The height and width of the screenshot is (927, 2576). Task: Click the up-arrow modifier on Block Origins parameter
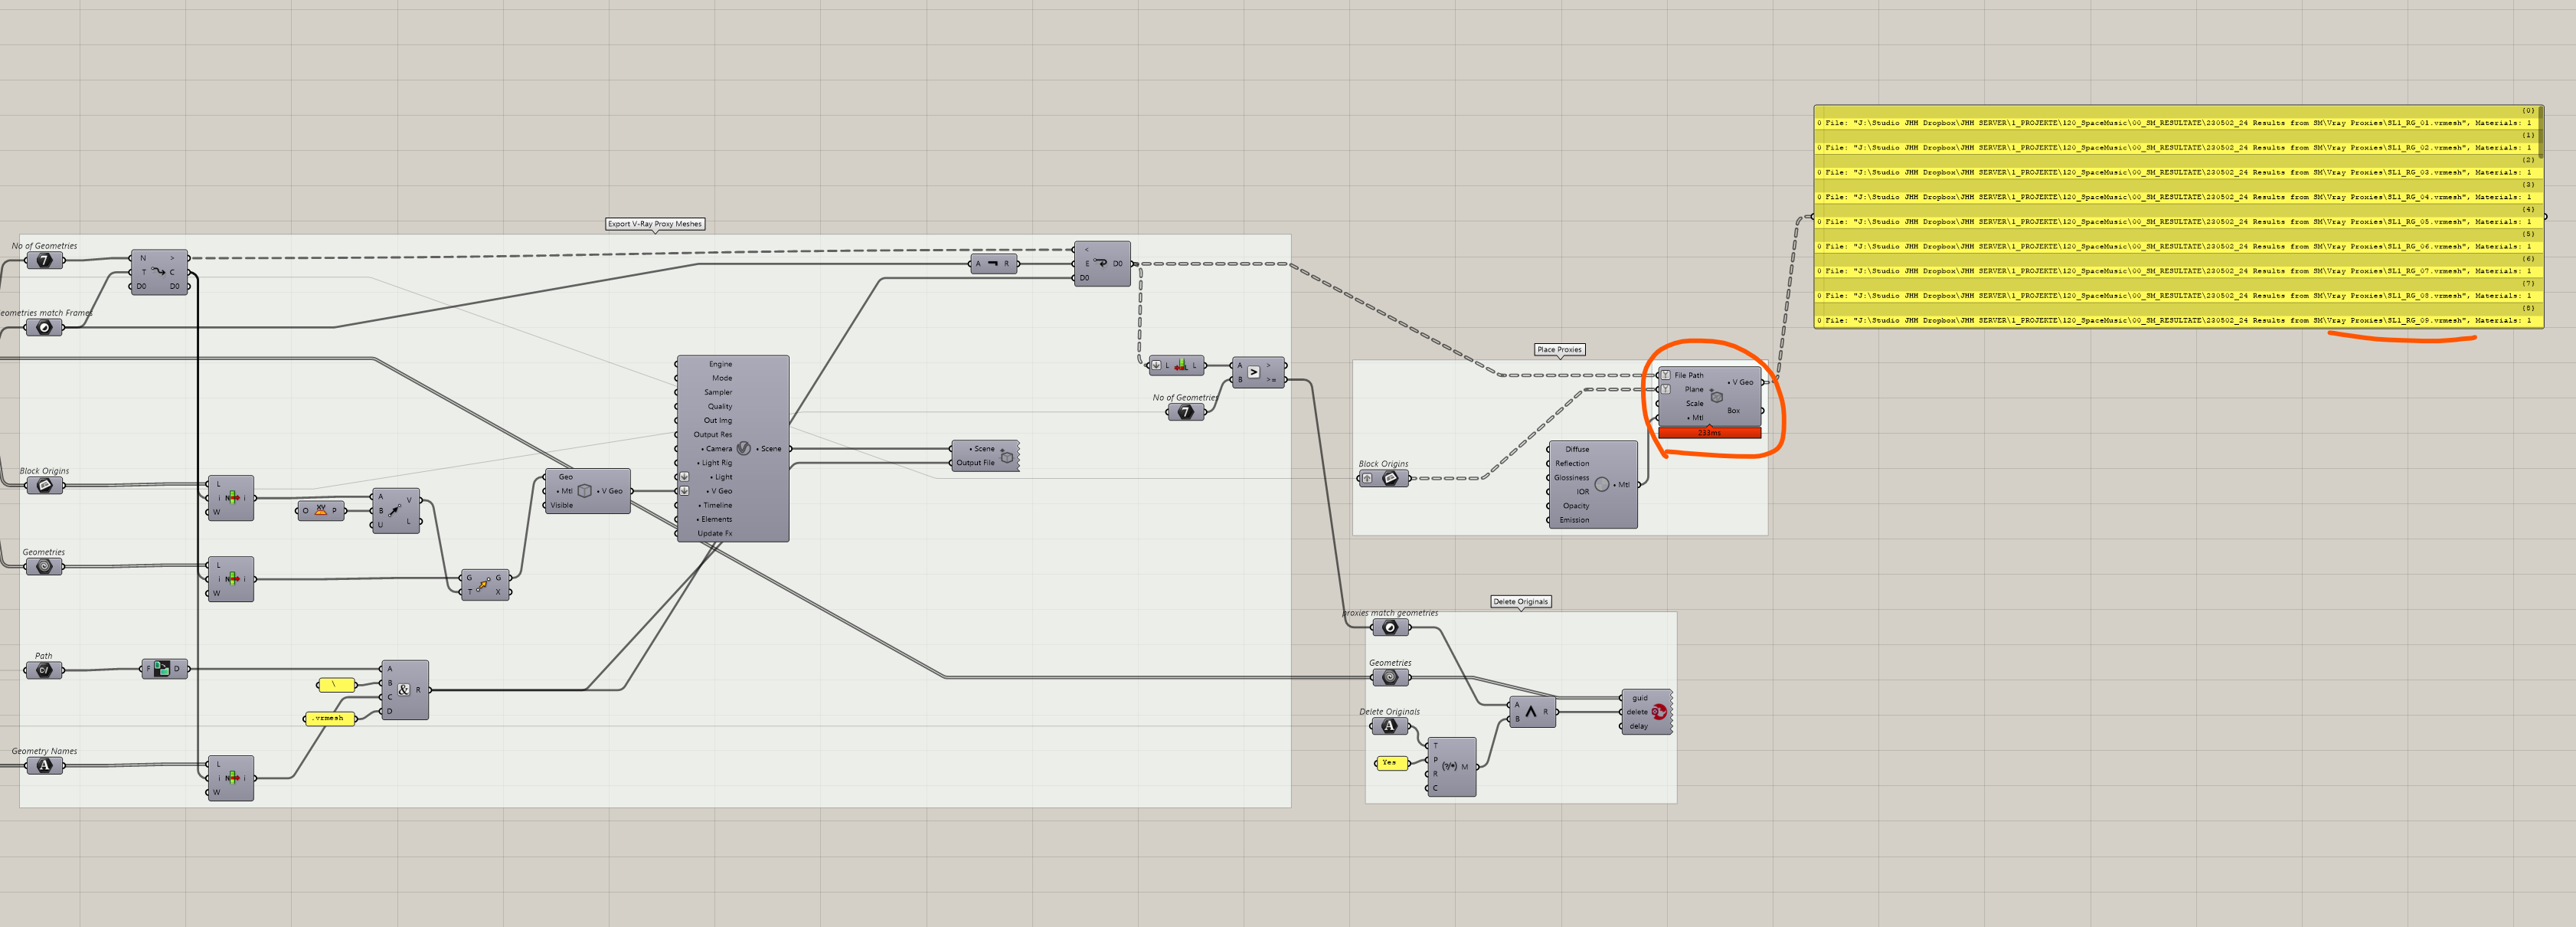point(1367,478)
